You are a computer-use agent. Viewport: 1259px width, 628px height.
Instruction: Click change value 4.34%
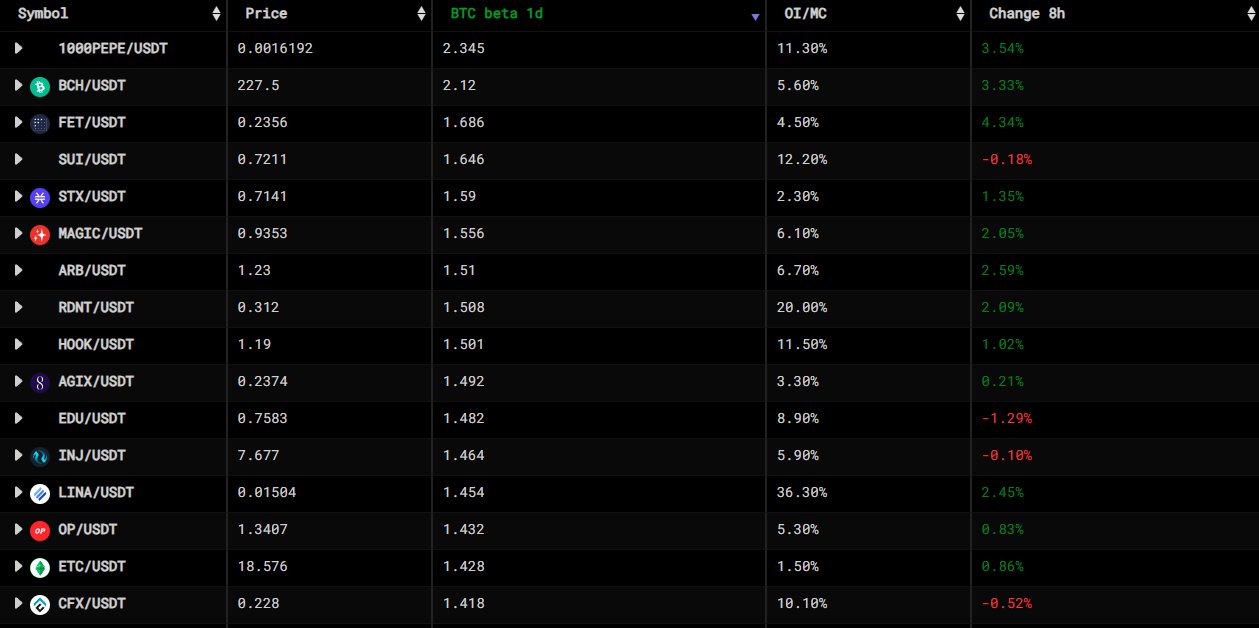click(x=1002, y=122)
